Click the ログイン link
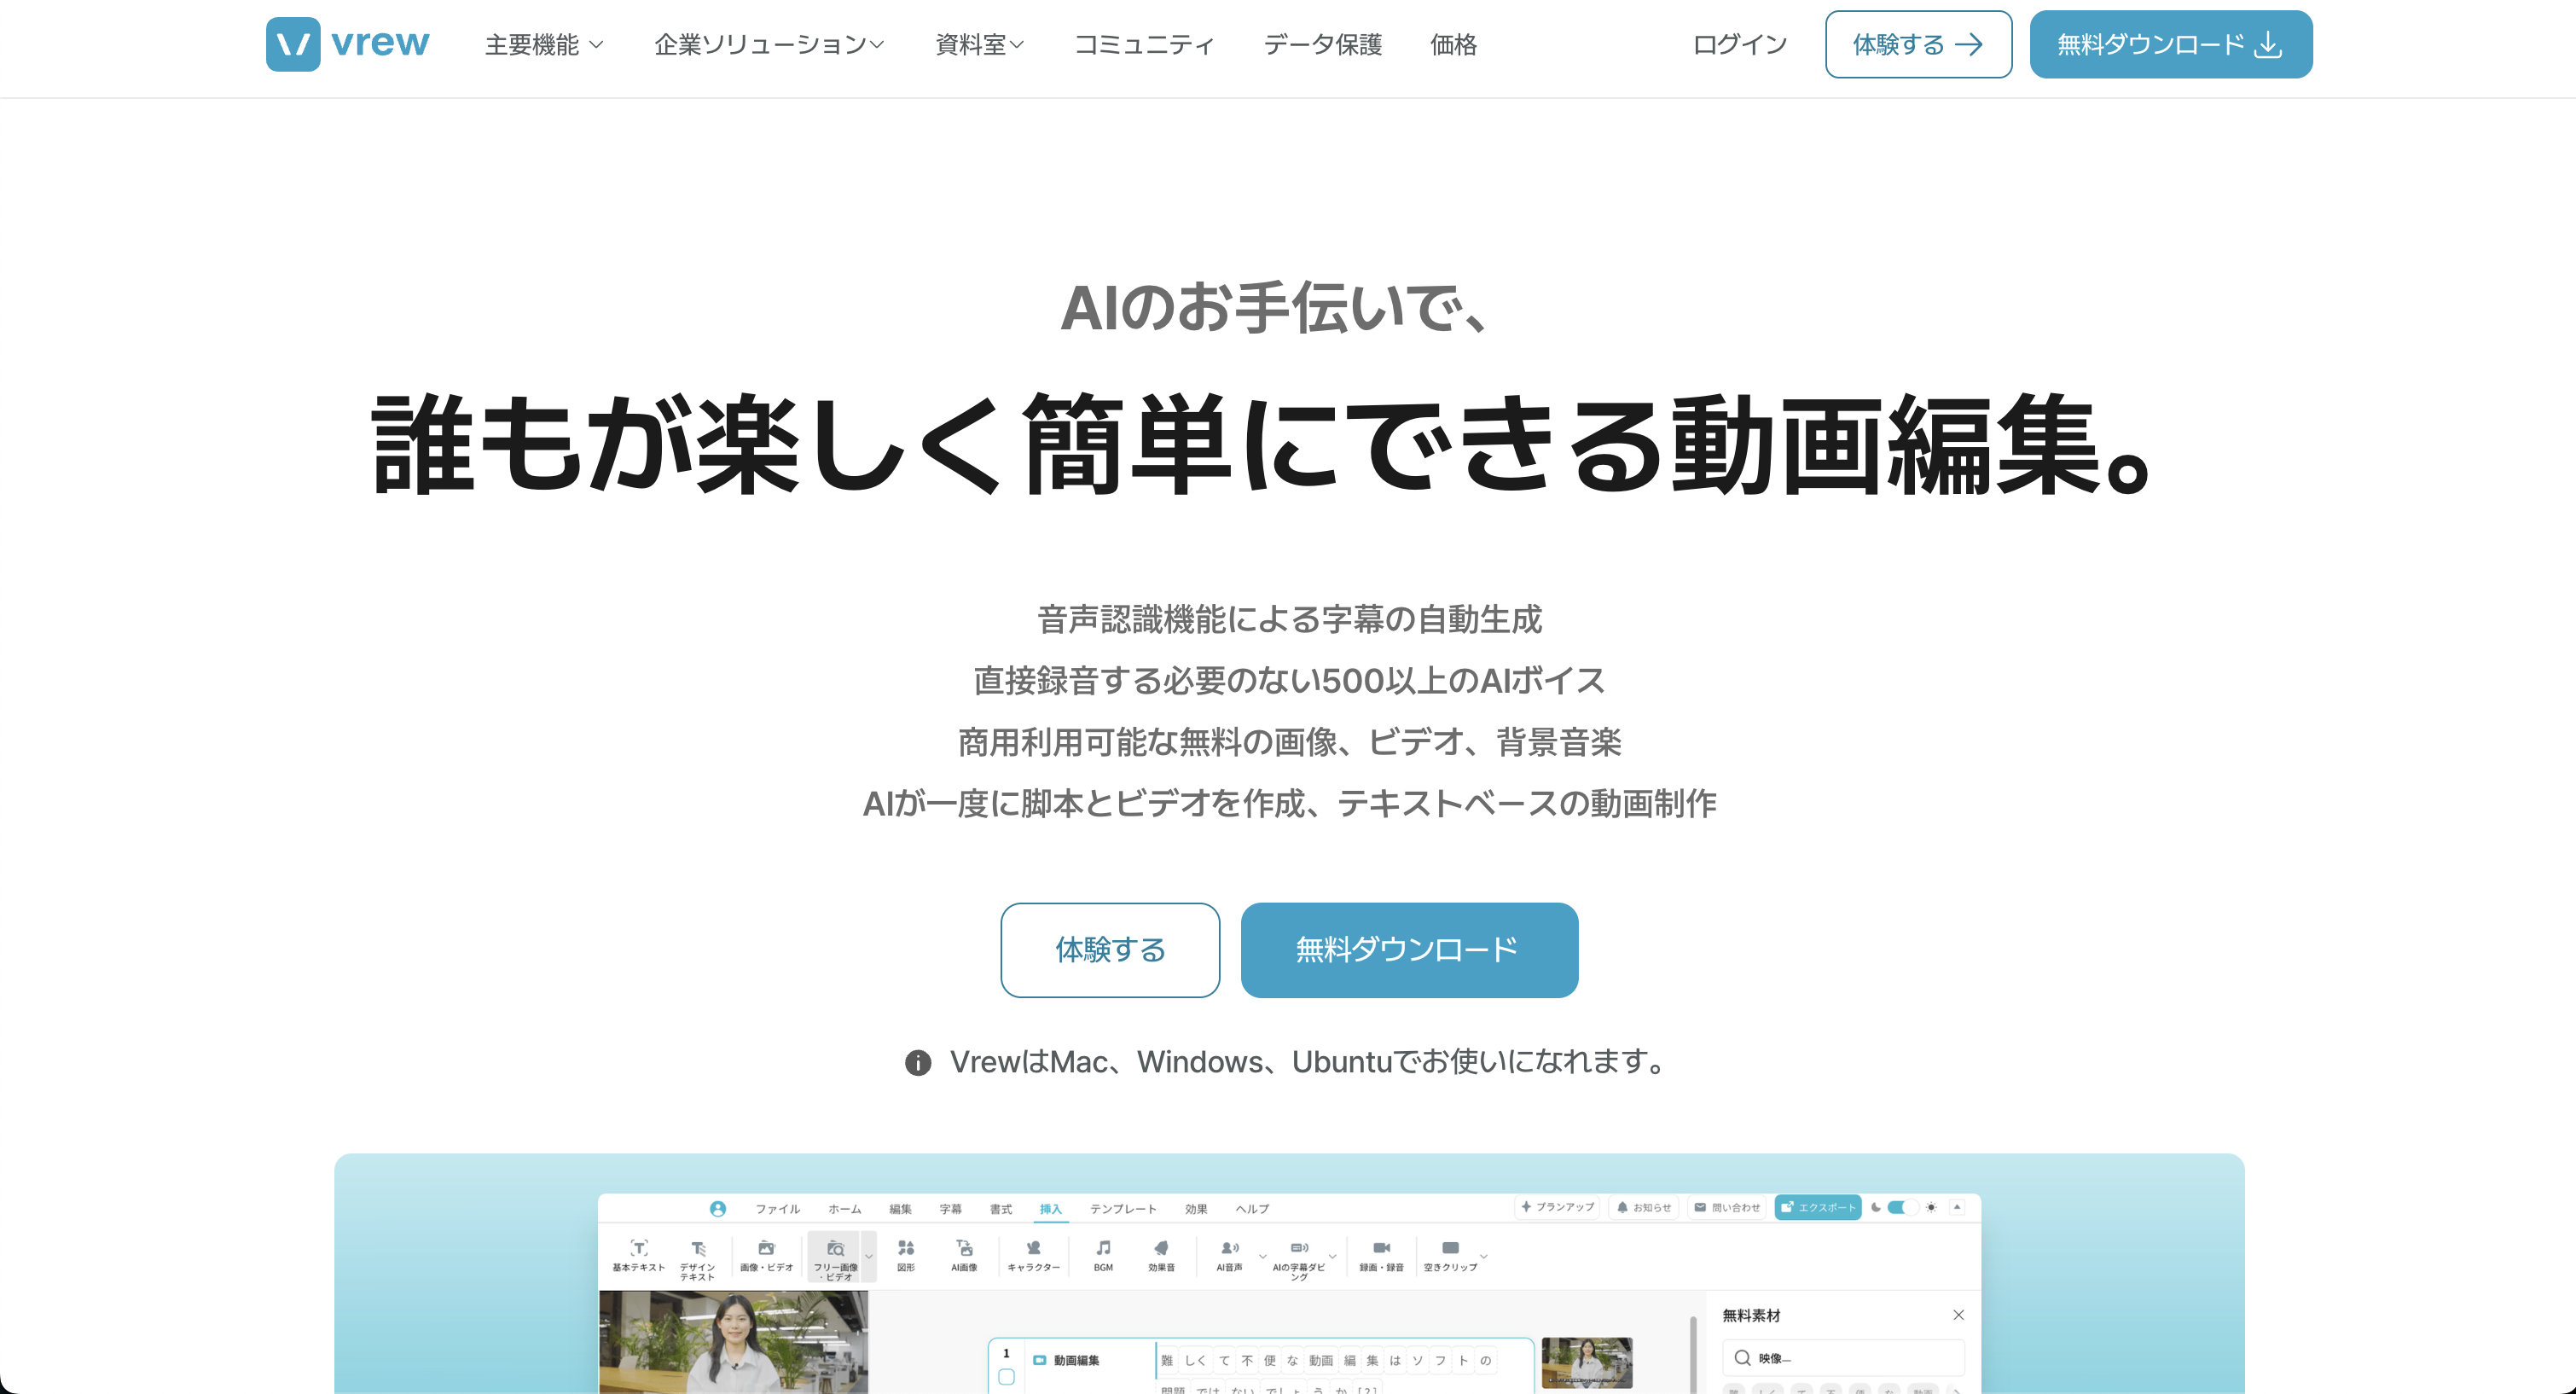Image resolution: width=2576 pixels, height=1394 pixels. coord(1739,45)
